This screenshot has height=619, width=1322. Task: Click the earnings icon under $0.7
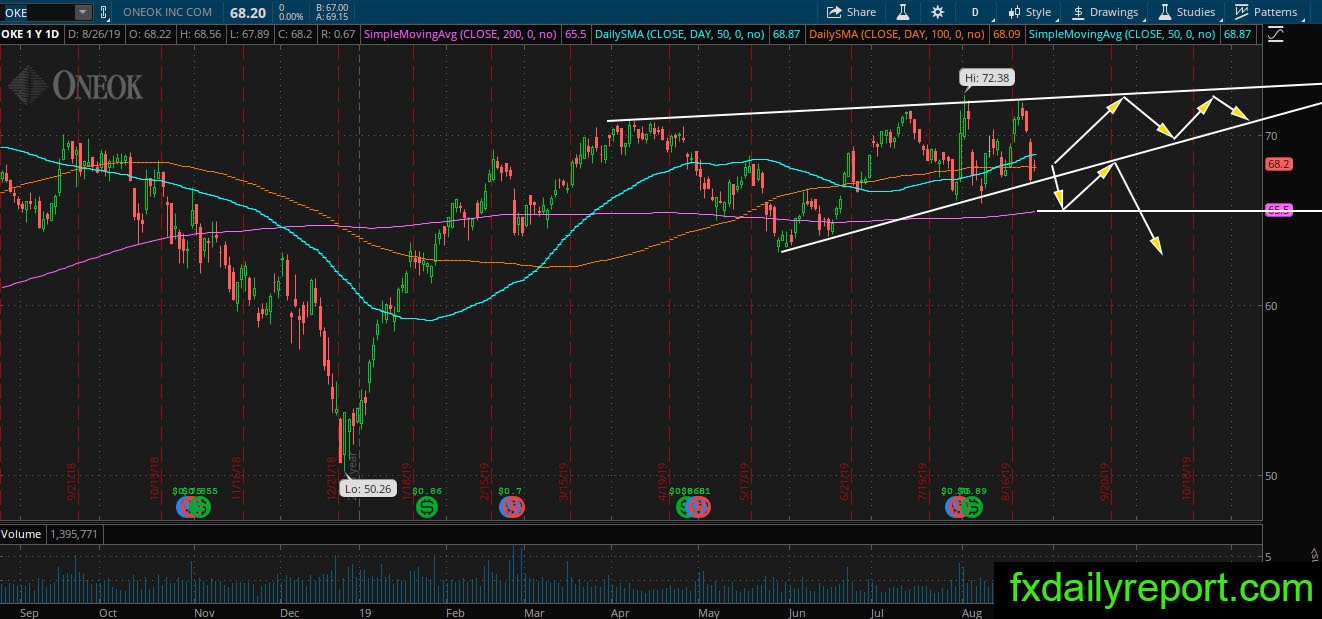[x=513, y=507]
